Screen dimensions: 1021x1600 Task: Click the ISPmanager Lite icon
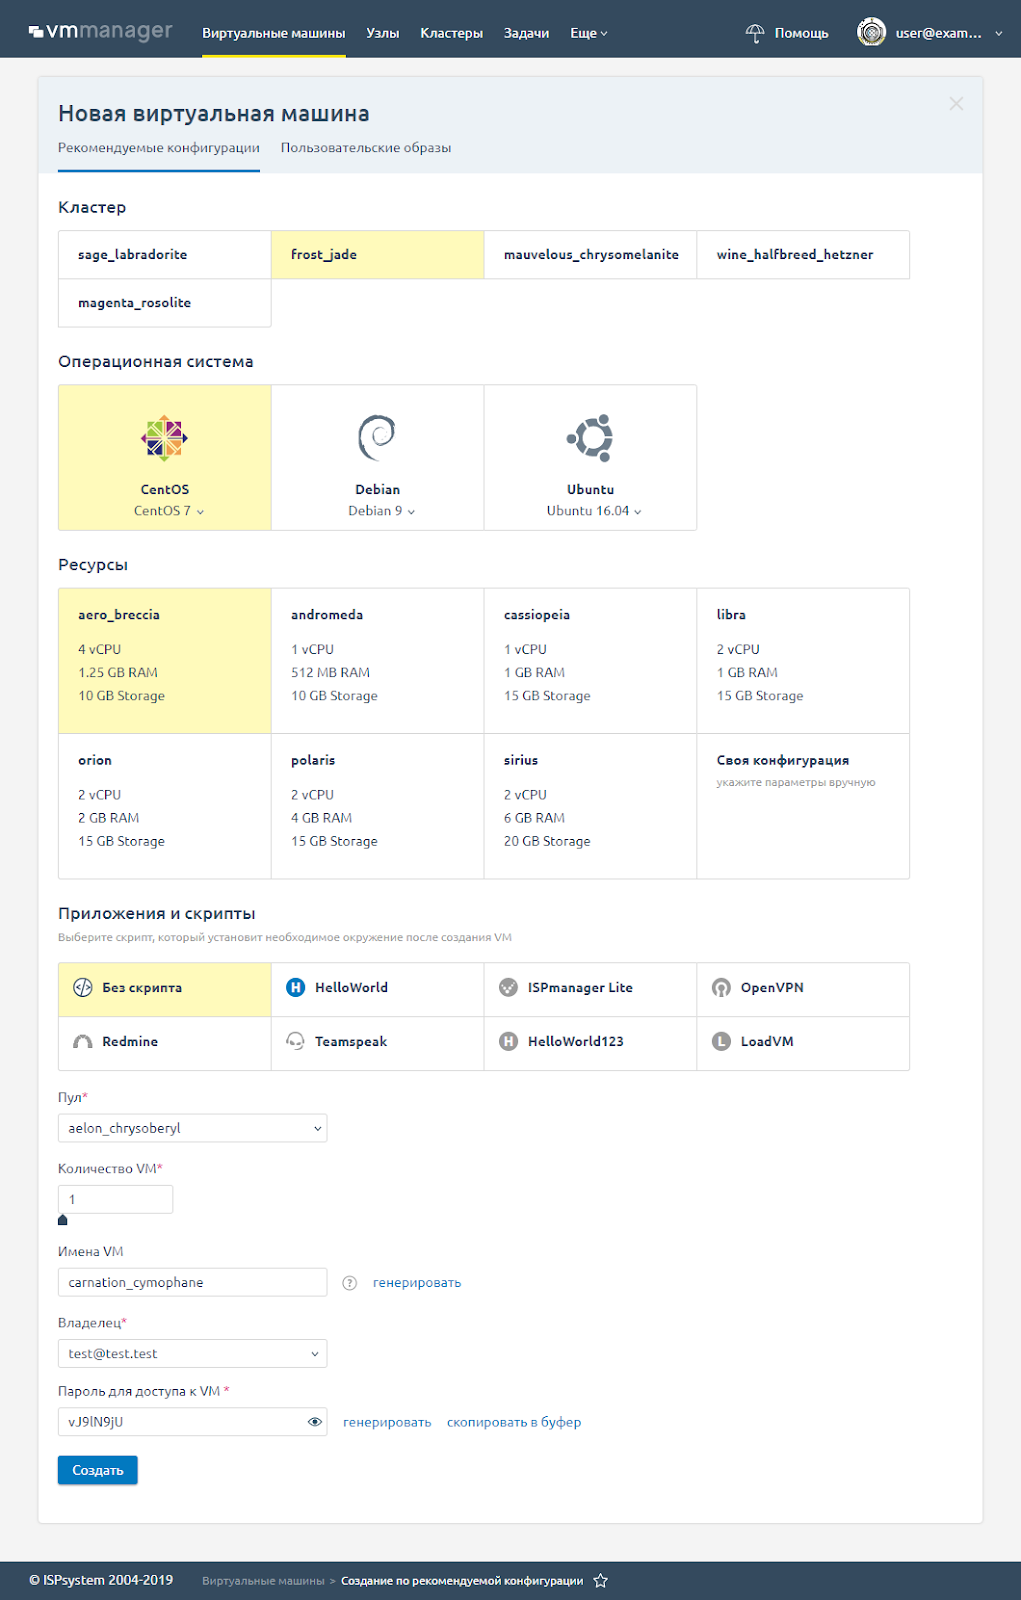pos(508,988)
